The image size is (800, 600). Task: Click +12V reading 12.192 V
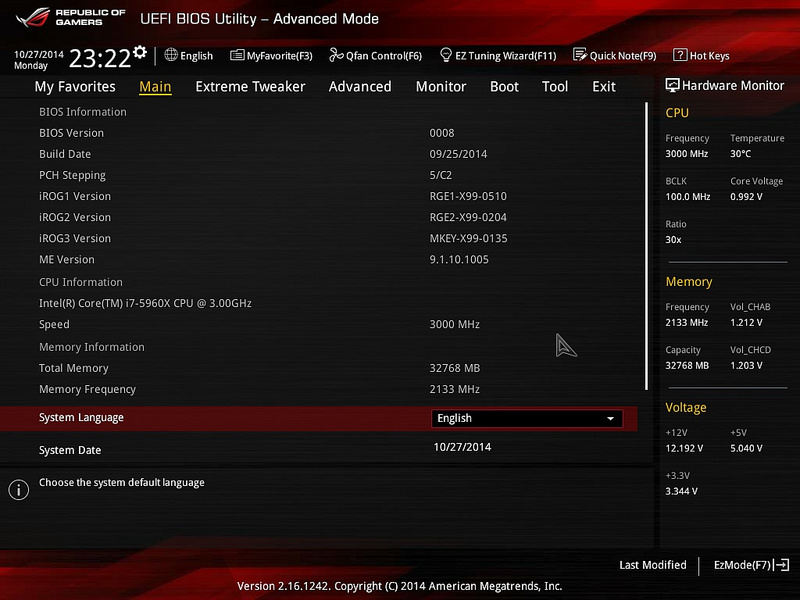coord(684,448)
